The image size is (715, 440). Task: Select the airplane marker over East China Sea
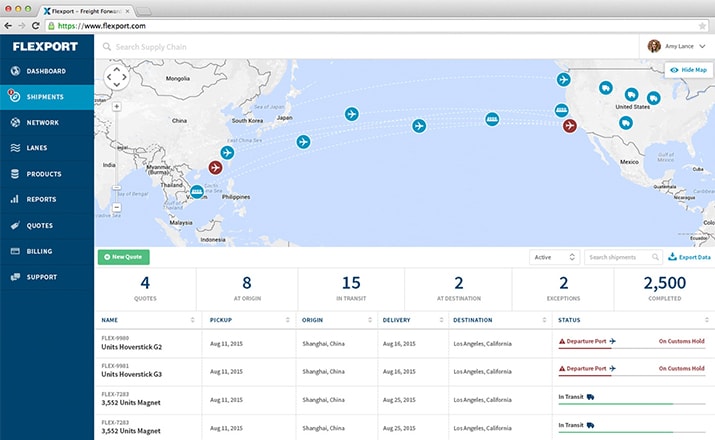coord(303,141)
